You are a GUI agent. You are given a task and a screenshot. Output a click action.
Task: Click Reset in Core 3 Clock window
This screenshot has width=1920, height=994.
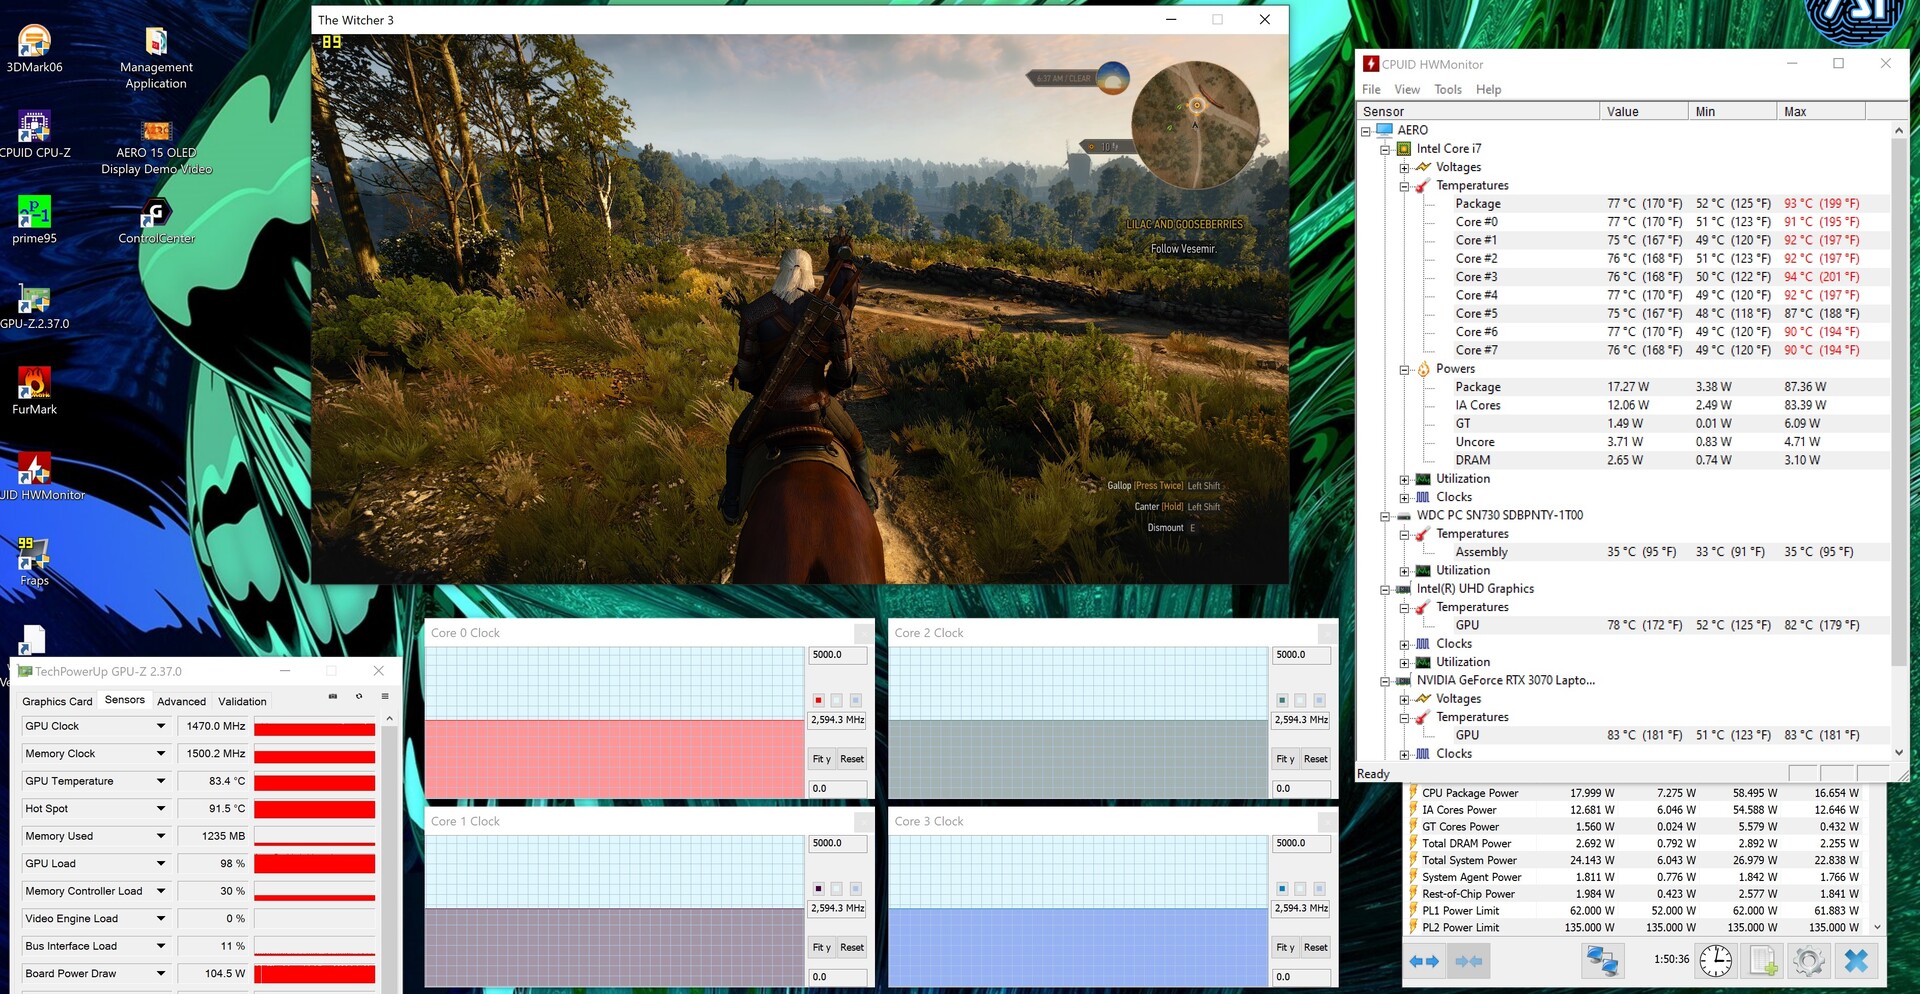[1316, 947]
